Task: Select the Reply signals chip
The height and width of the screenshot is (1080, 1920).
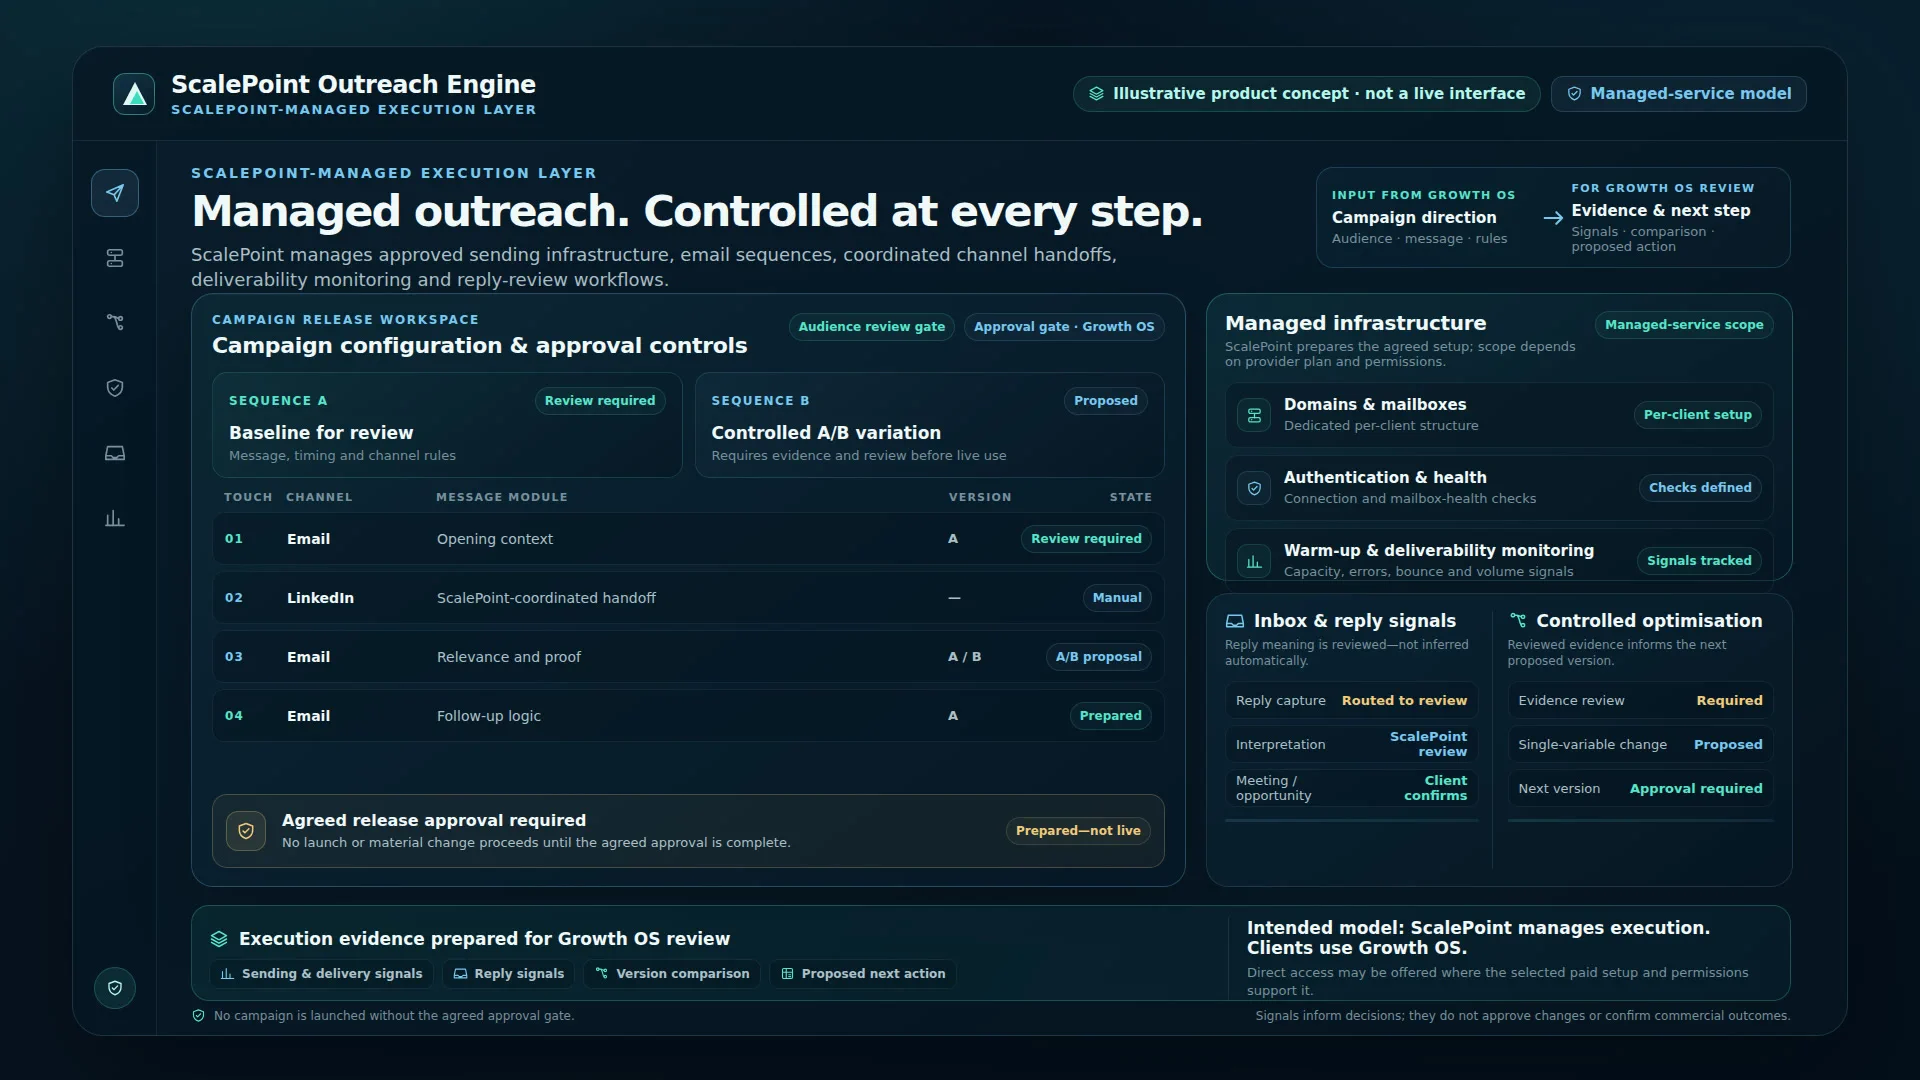Action: click(x=508, y=974)
